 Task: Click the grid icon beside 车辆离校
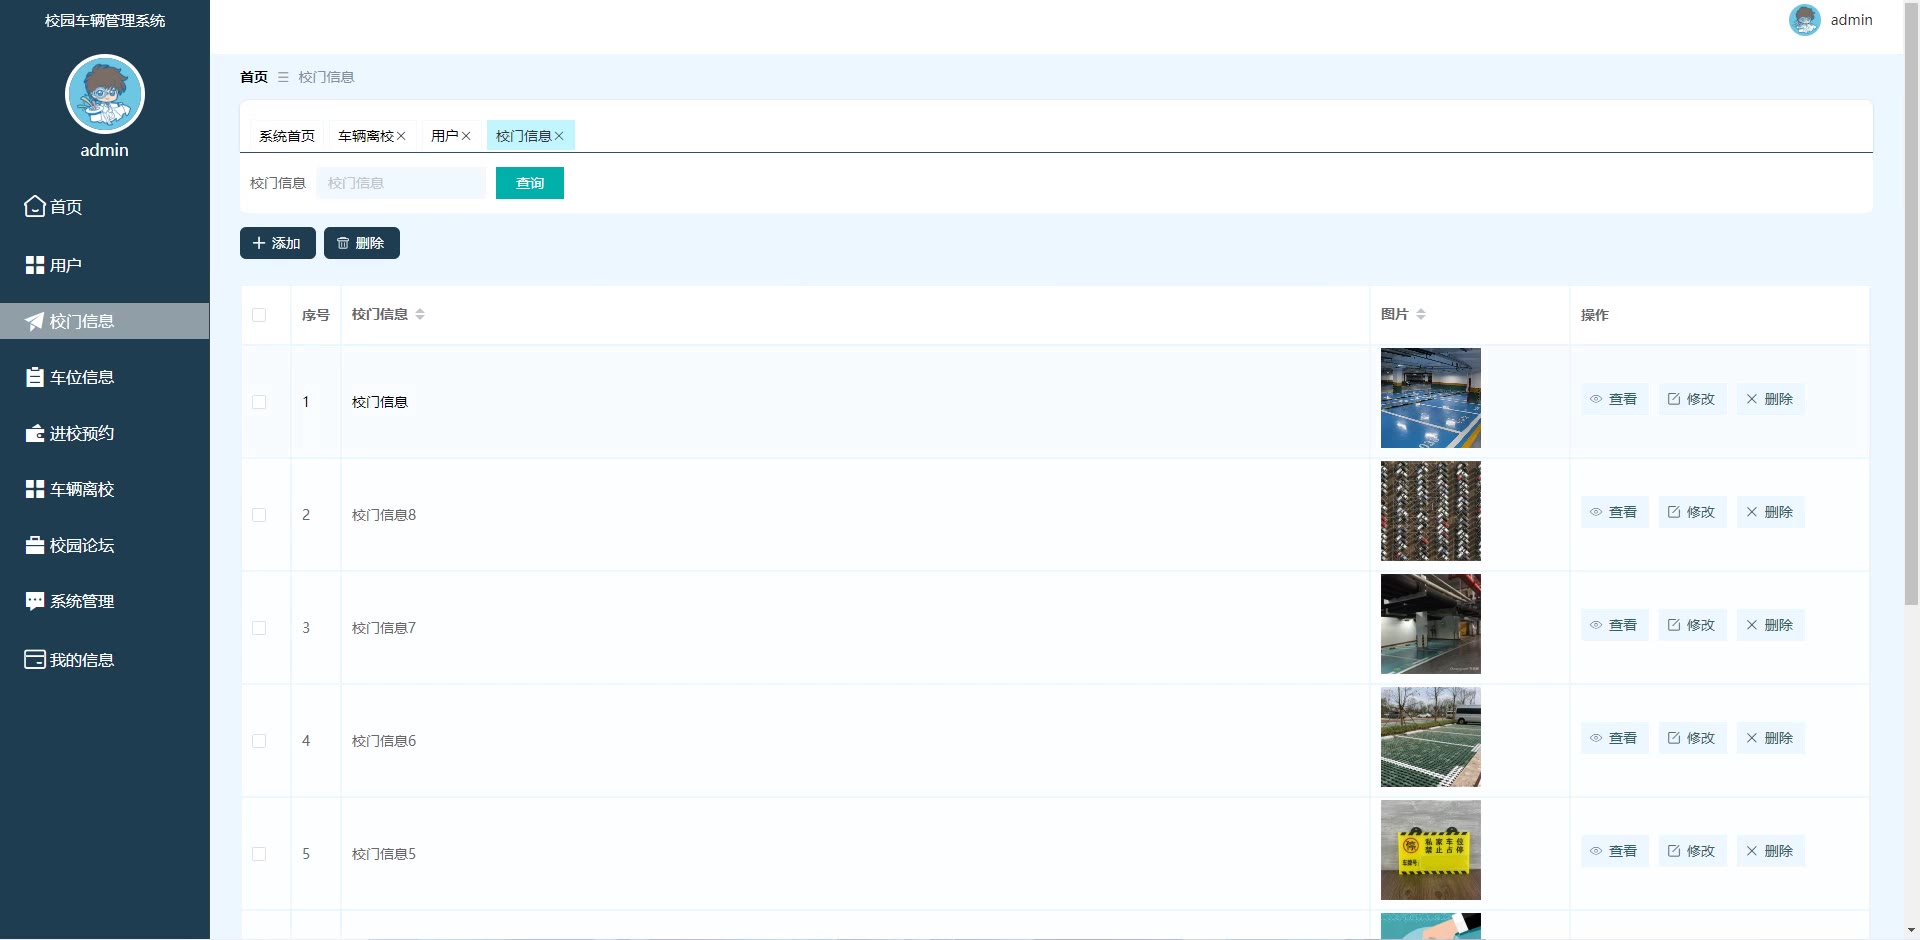click(x=35, y=489)
